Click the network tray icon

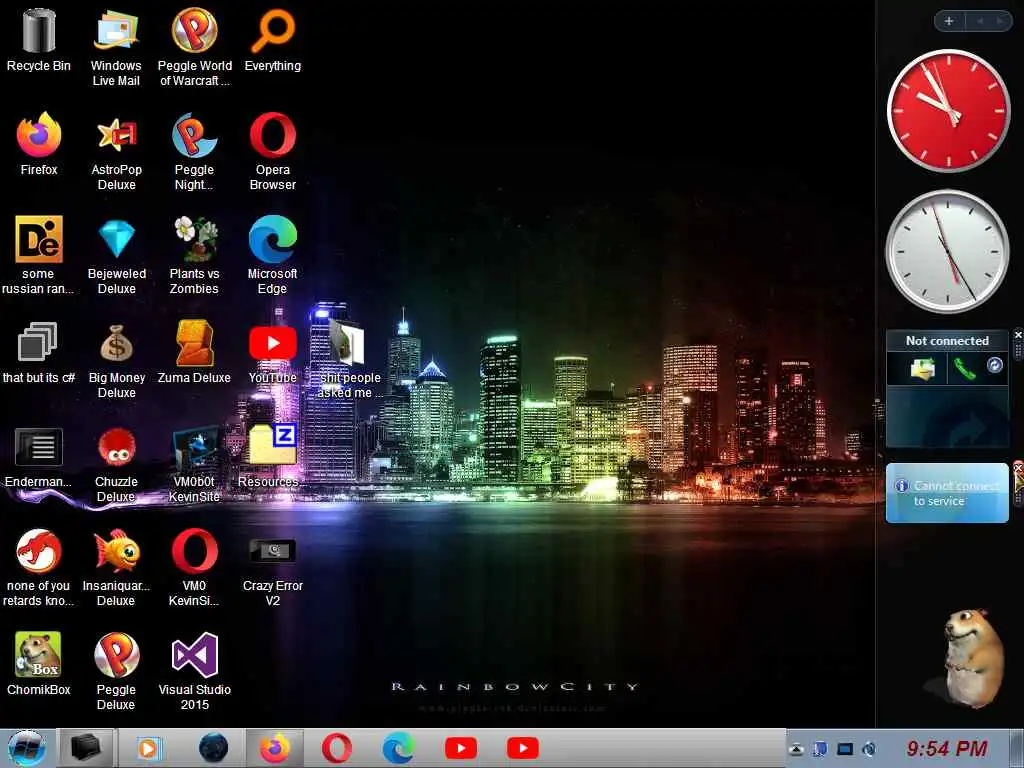(845, 749)
